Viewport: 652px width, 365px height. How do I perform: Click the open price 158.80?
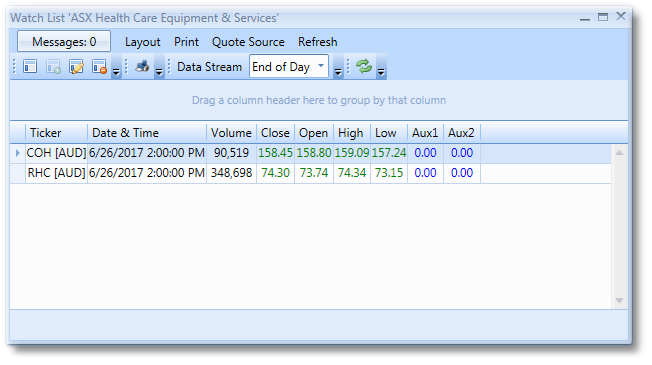[x=314, y=153]
